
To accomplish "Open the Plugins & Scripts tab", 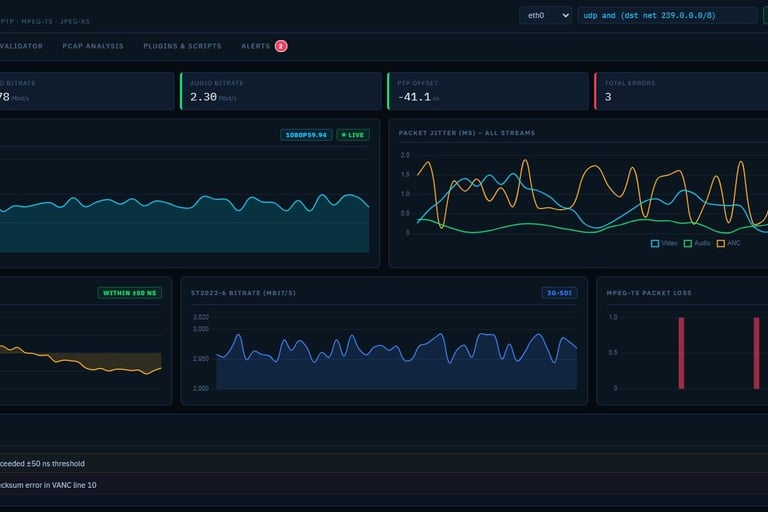I will pos(182,46).
